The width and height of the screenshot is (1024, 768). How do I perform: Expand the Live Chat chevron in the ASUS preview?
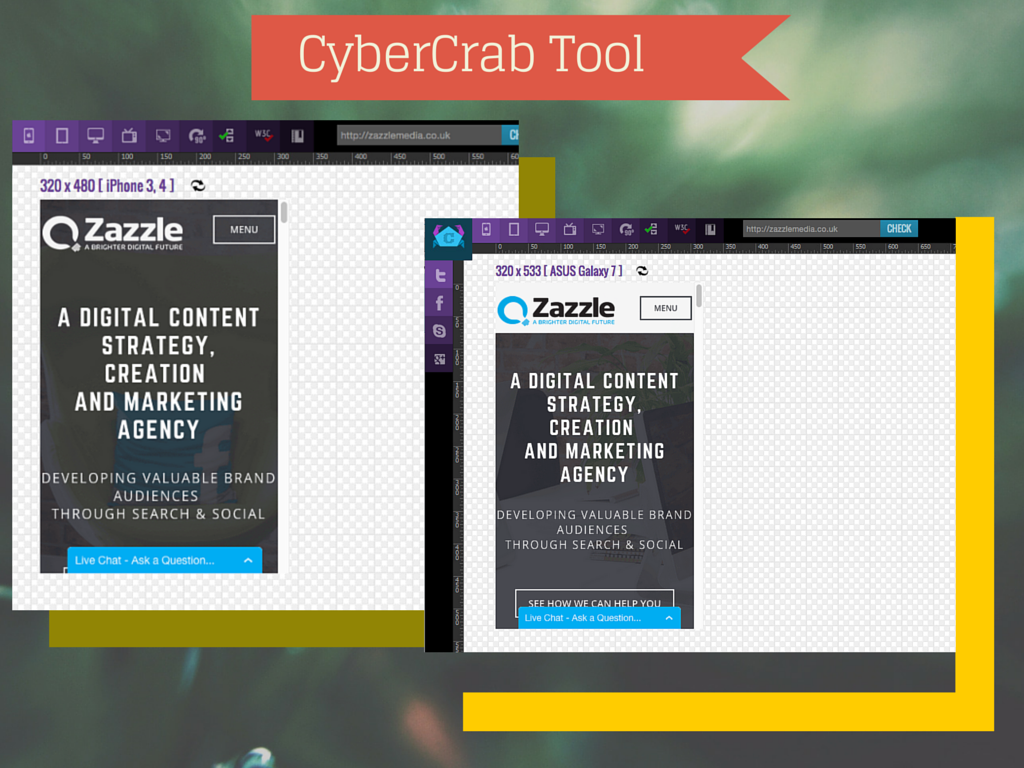pos(669,618)
